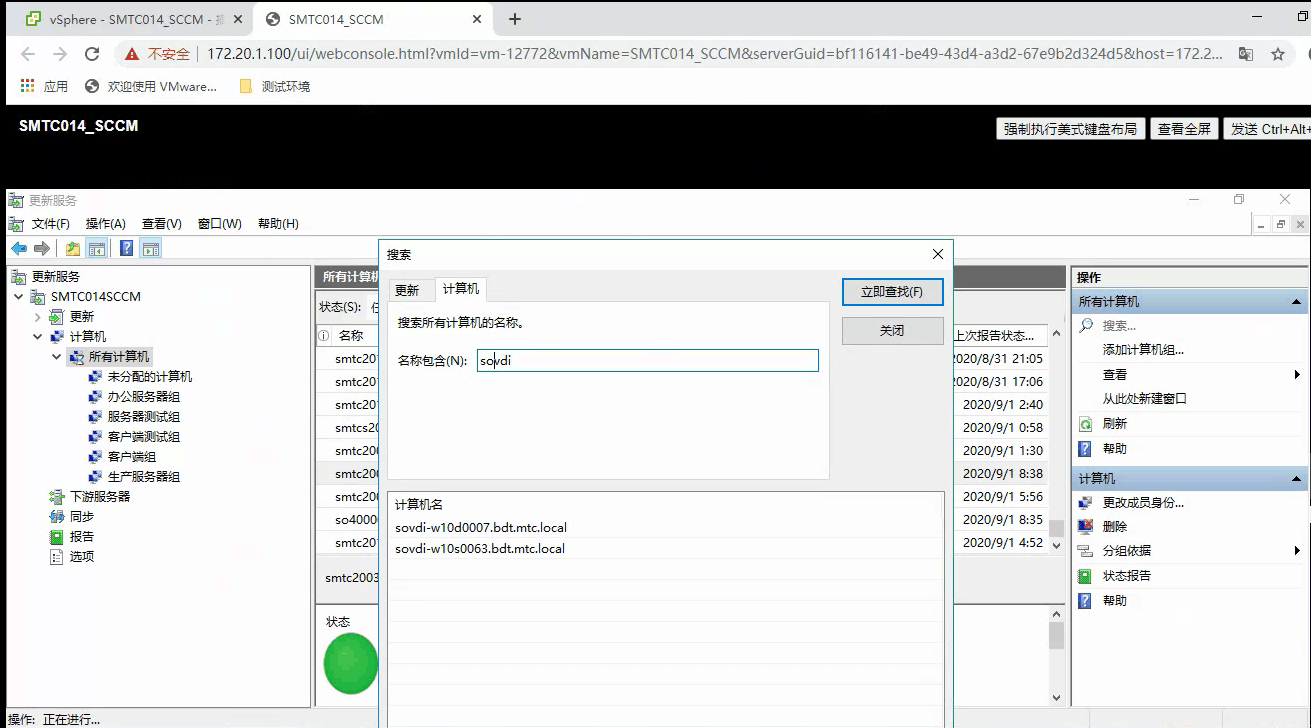This screenshot has width=1311, height=728.
Task: Click the MMC back arrow toolbar icon
Action: tap(19, 249)
